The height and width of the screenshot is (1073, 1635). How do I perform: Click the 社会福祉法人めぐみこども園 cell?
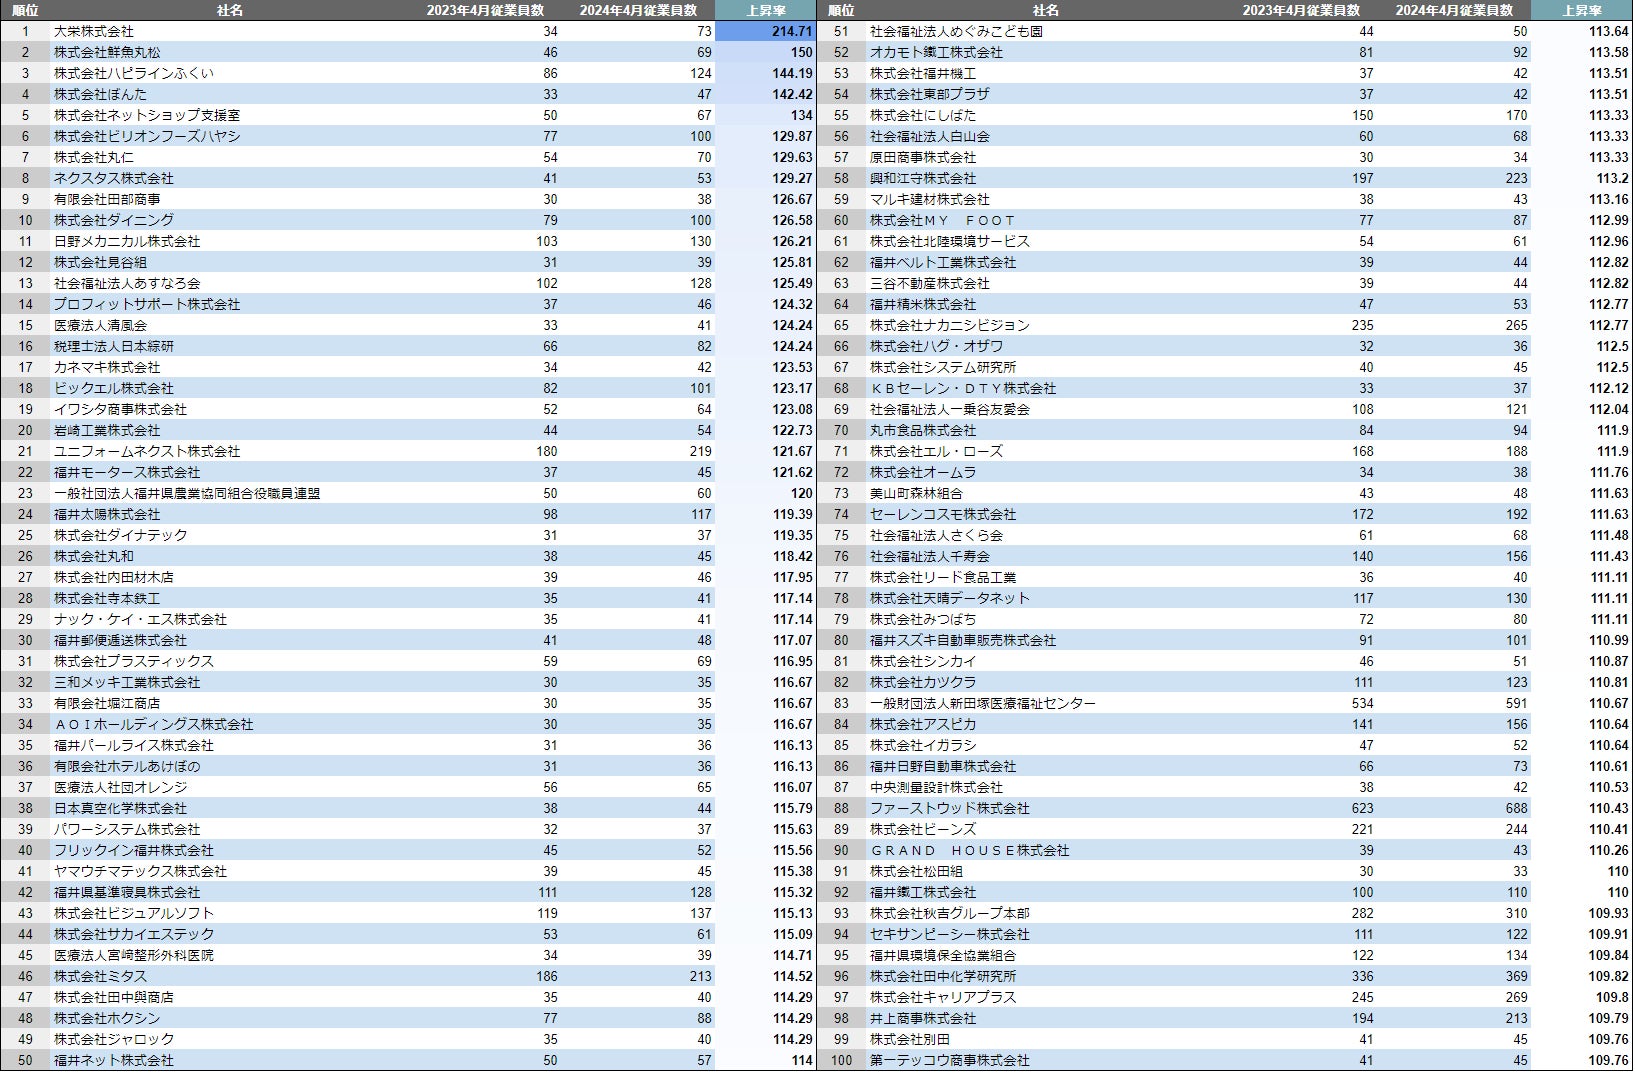tap(956, 31)
